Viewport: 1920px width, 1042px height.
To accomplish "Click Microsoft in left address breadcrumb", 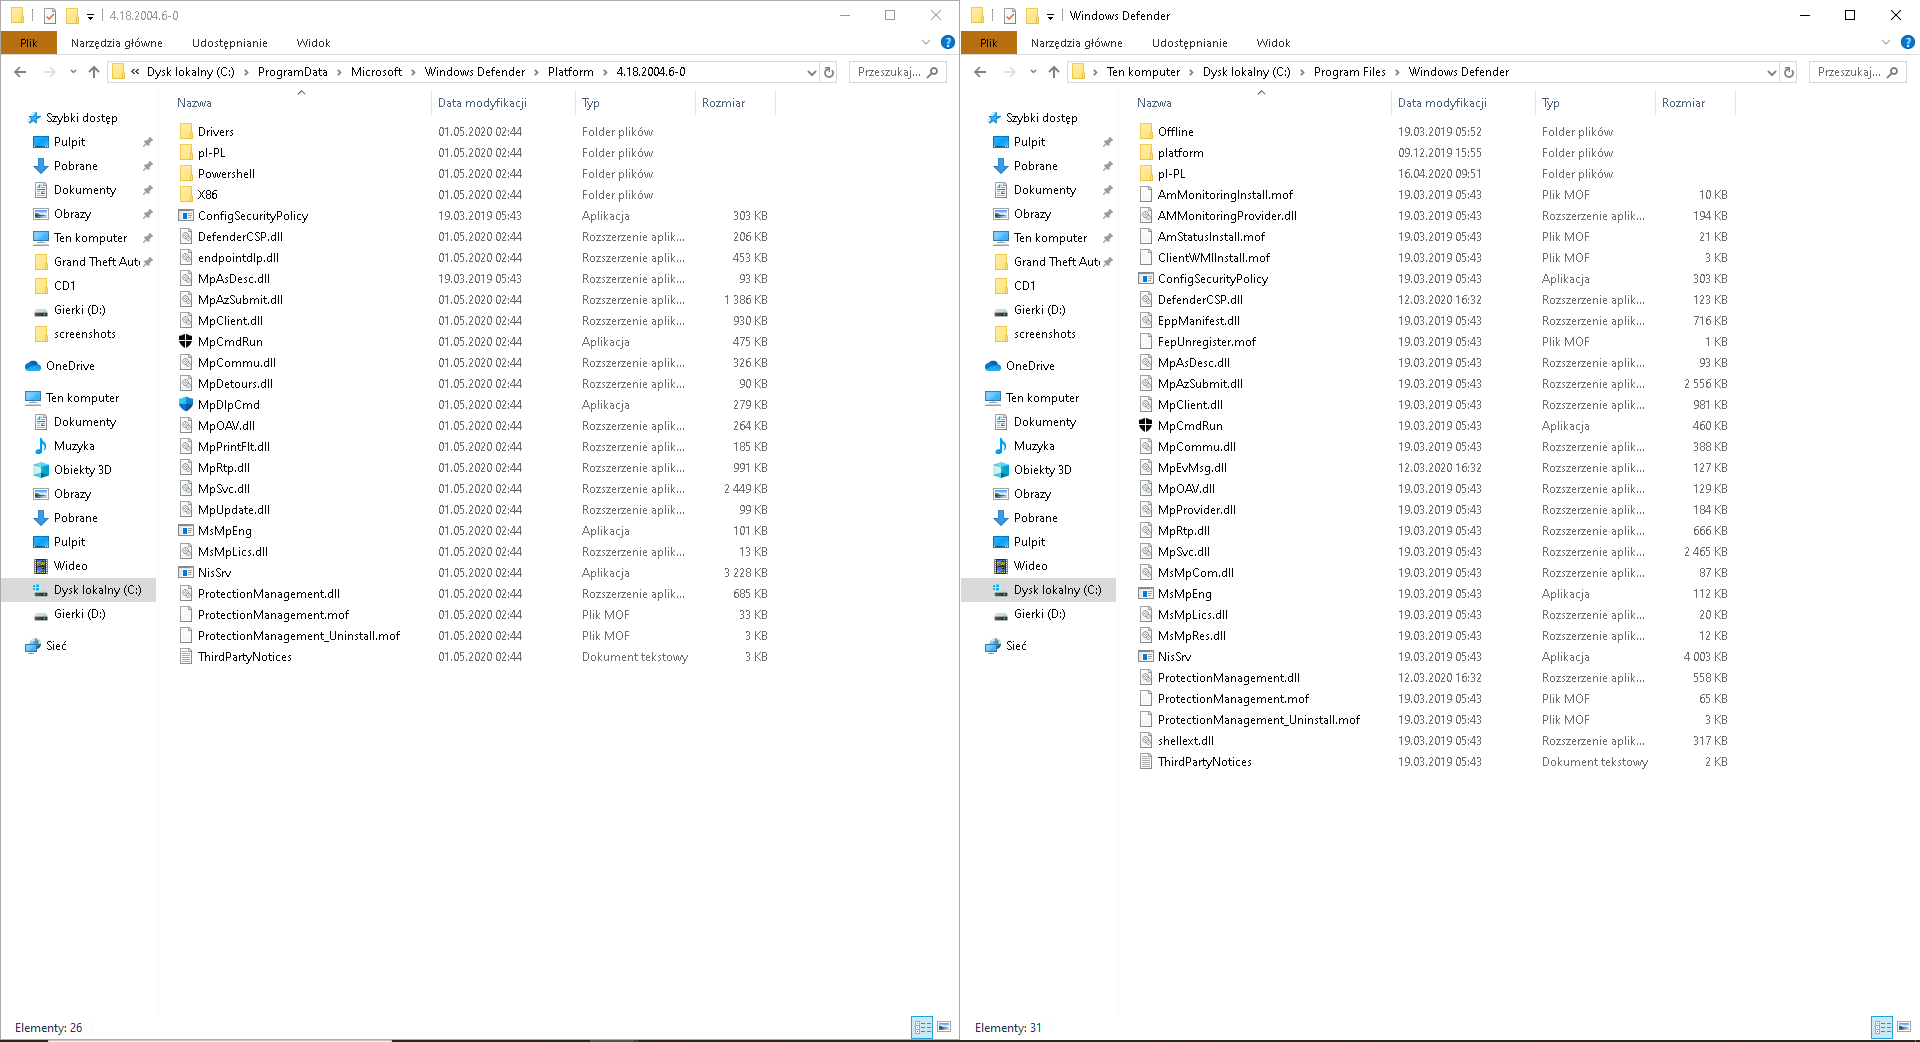I will (376, 72).
